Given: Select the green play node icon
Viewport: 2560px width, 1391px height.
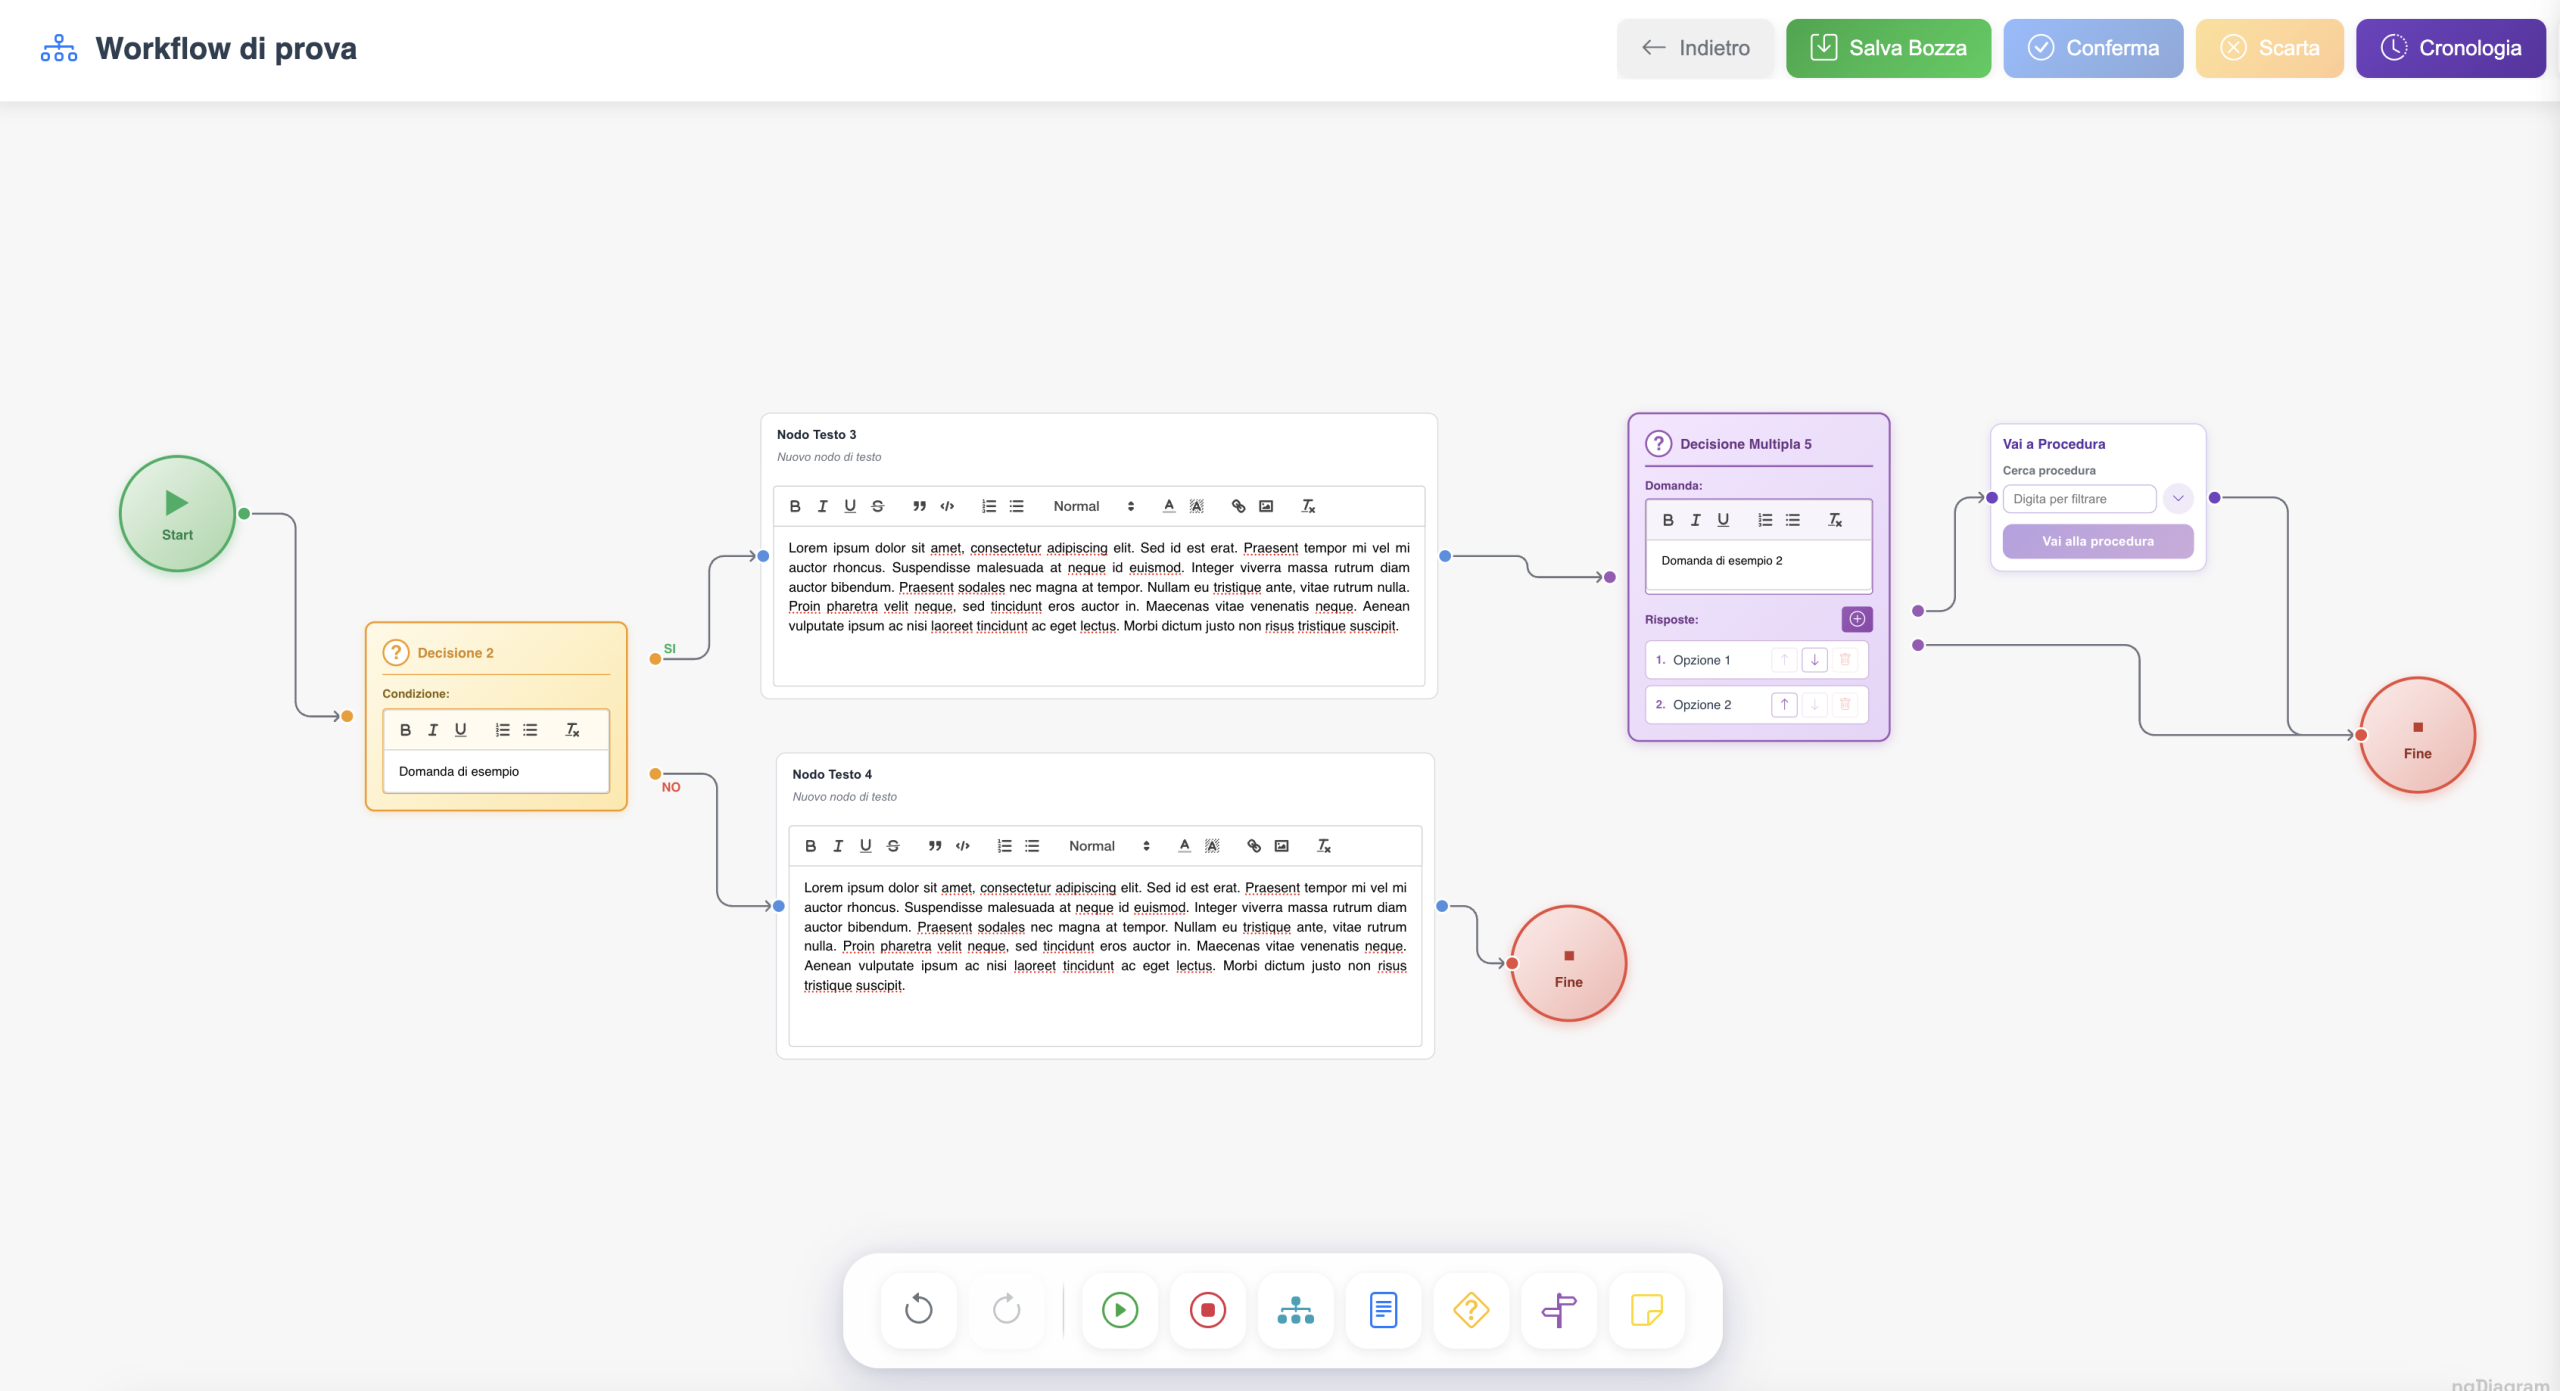Looking at the screenshot, I should pyautogui.click(x=1119, y=1310).
